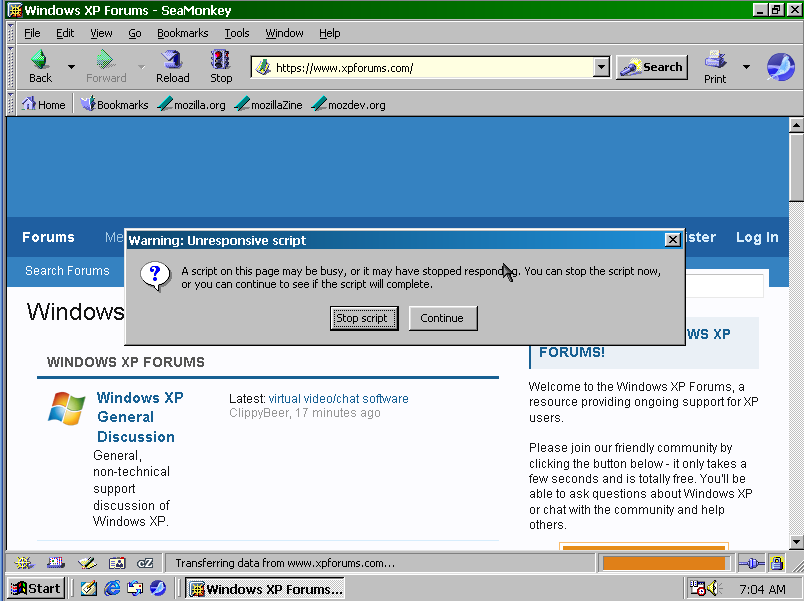Open the View menu
This screenshot has height=601, width=804.
(x=101, y=33)
